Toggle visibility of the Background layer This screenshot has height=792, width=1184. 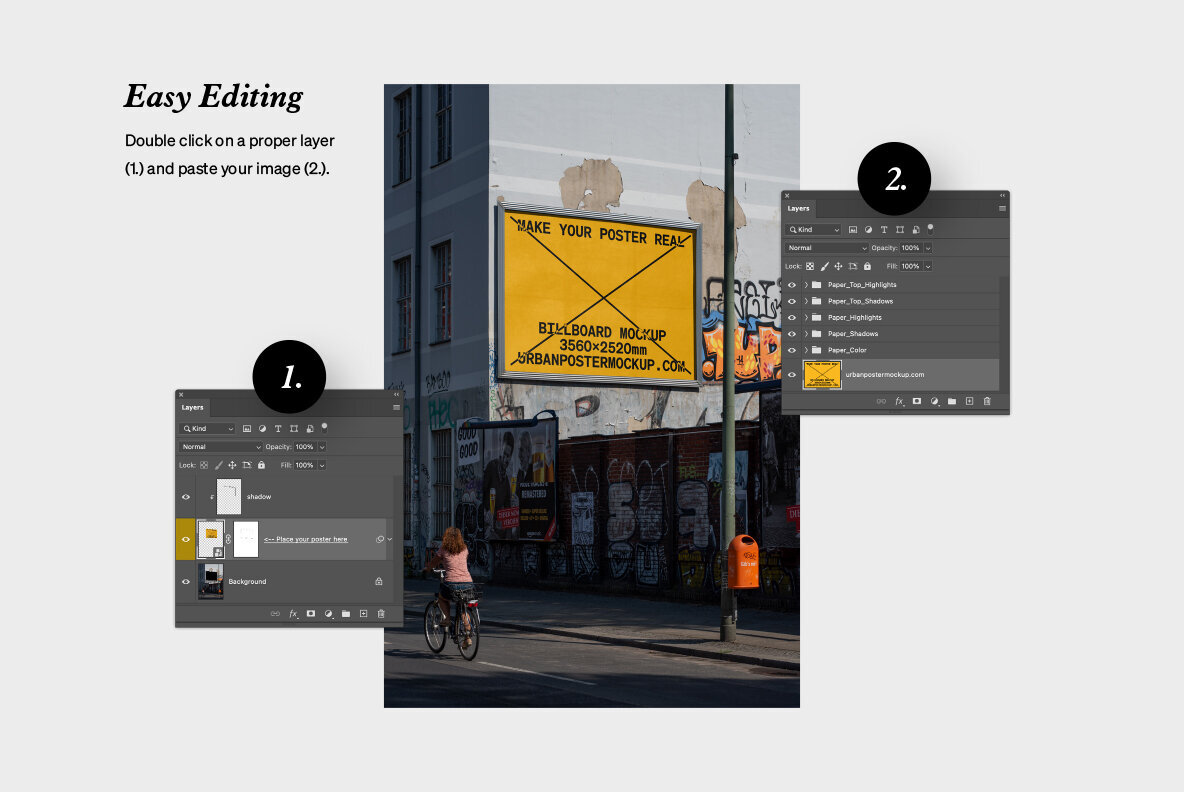pyautogui.click(x=185, y=581)
